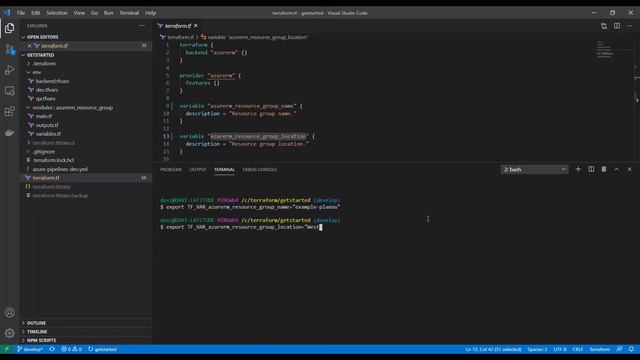
Task: Open the Manage gear icon
Action: (x=9, y=333)
